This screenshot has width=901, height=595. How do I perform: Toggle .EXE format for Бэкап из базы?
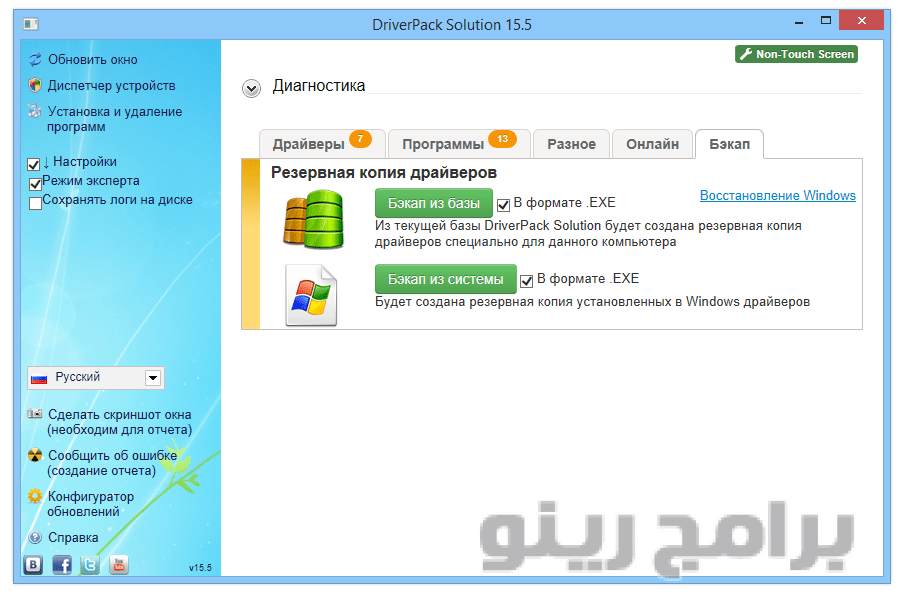click(503, 205)
